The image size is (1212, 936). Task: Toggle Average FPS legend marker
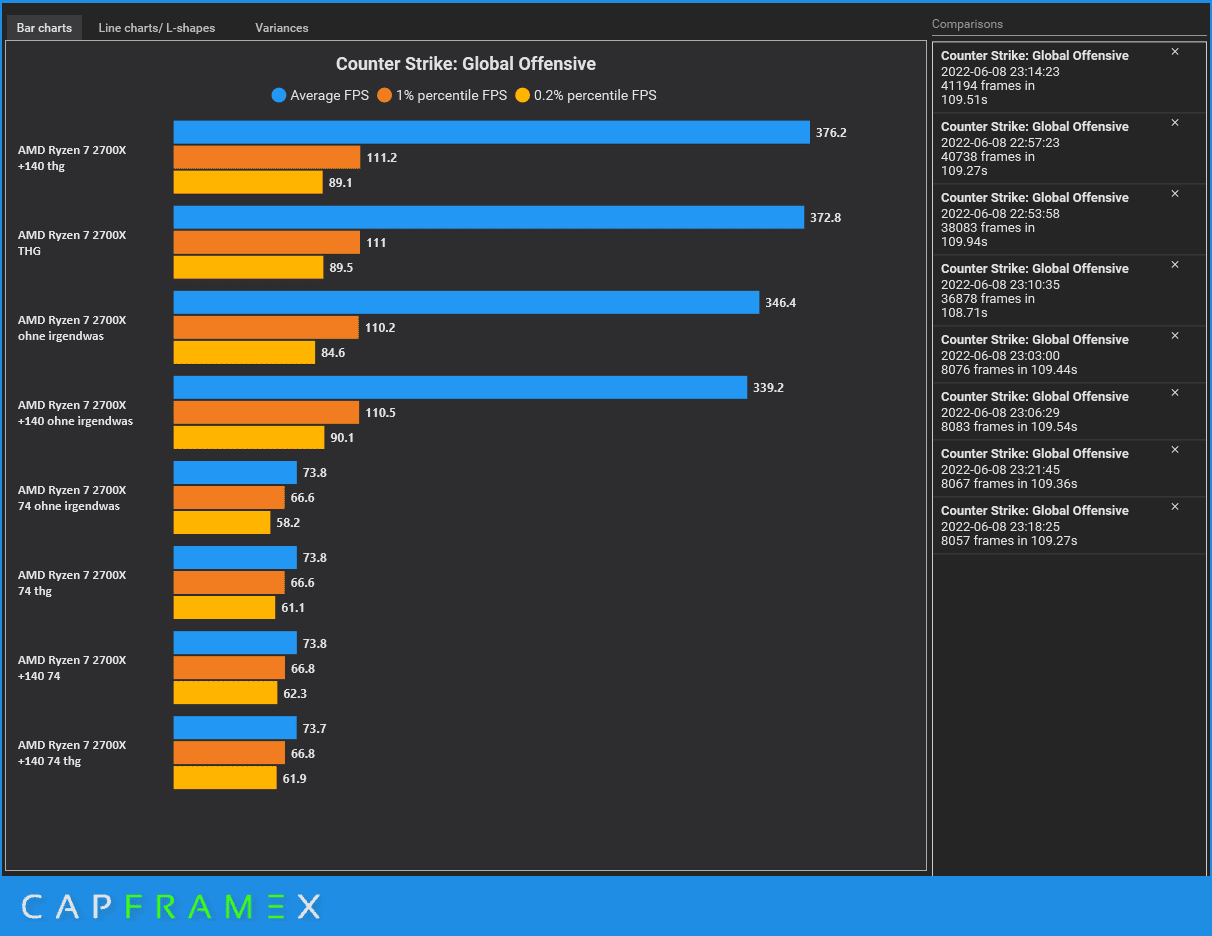pyautogui.click(x=279, y=96)
